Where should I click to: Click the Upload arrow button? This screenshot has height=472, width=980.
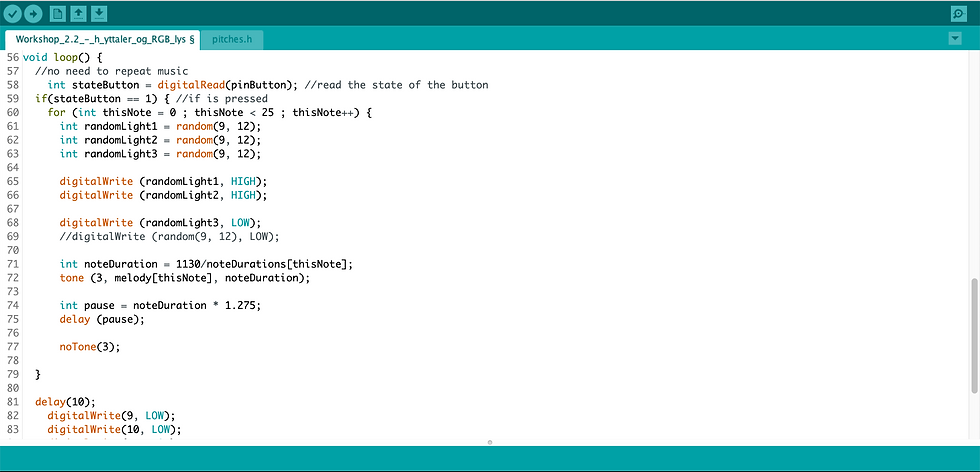tap(32, 13)
